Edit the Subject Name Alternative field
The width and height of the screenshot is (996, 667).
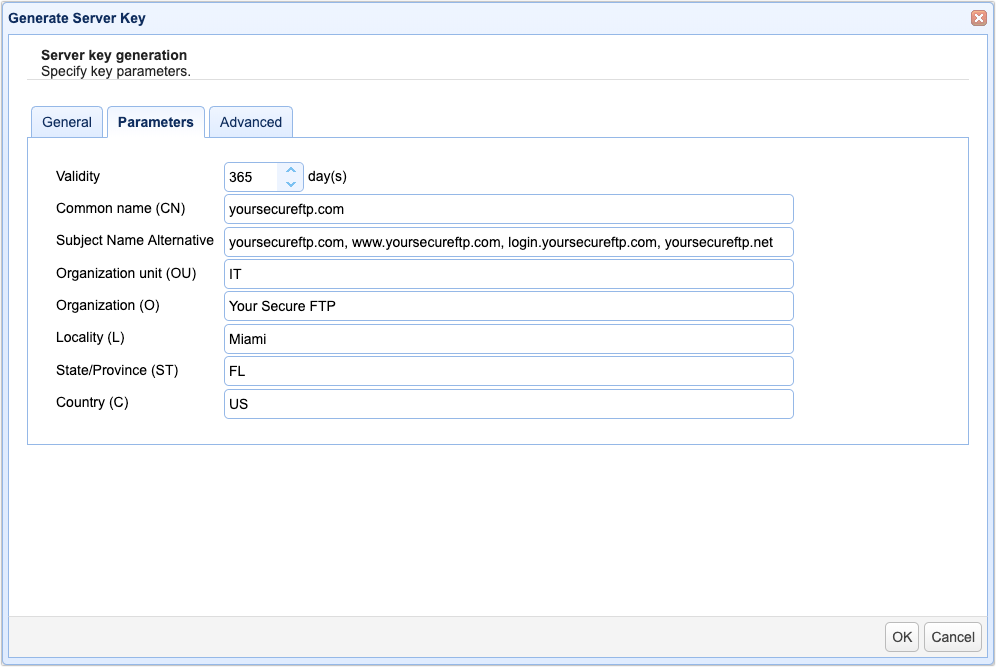pyautogui.click(x=508, y=242)
